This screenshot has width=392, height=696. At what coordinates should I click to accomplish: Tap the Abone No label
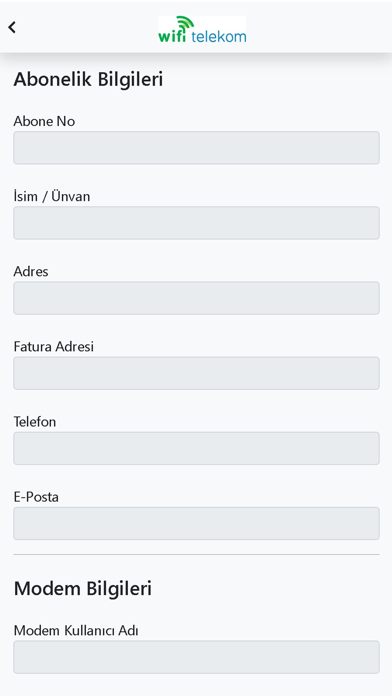click(x=44, y=121)
